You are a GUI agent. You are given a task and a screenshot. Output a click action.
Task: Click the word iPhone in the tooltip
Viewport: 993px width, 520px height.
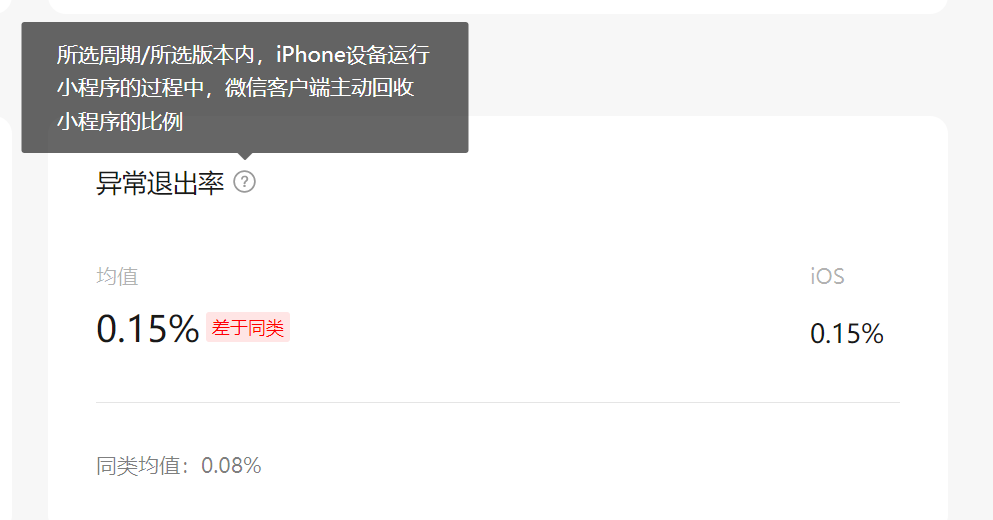(311, 54)
